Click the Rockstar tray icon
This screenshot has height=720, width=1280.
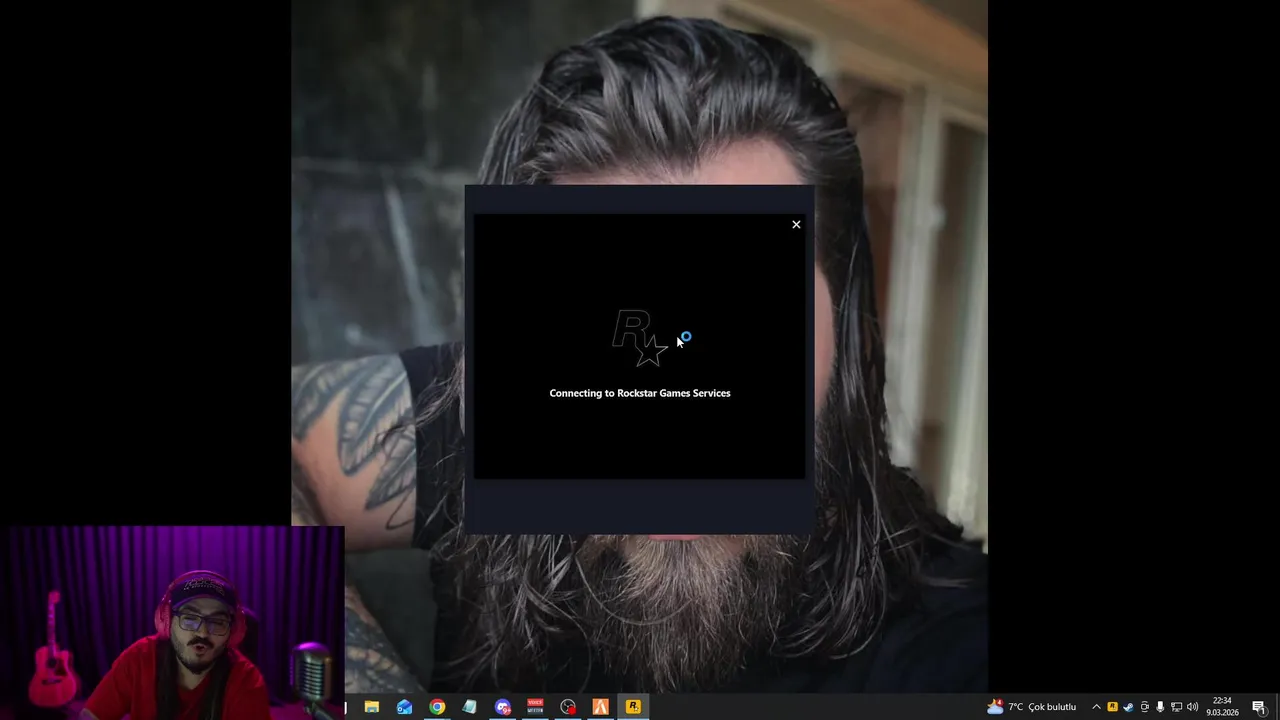pyautogui.click(x=1112, y=707)
